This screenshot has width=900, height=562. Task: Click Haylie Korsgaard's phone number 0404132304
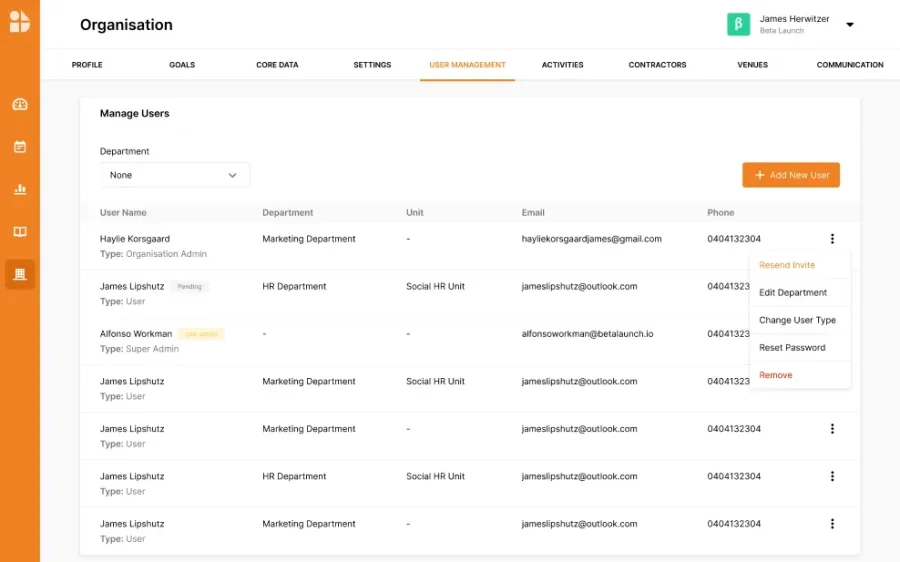click(x=734, y=239)
